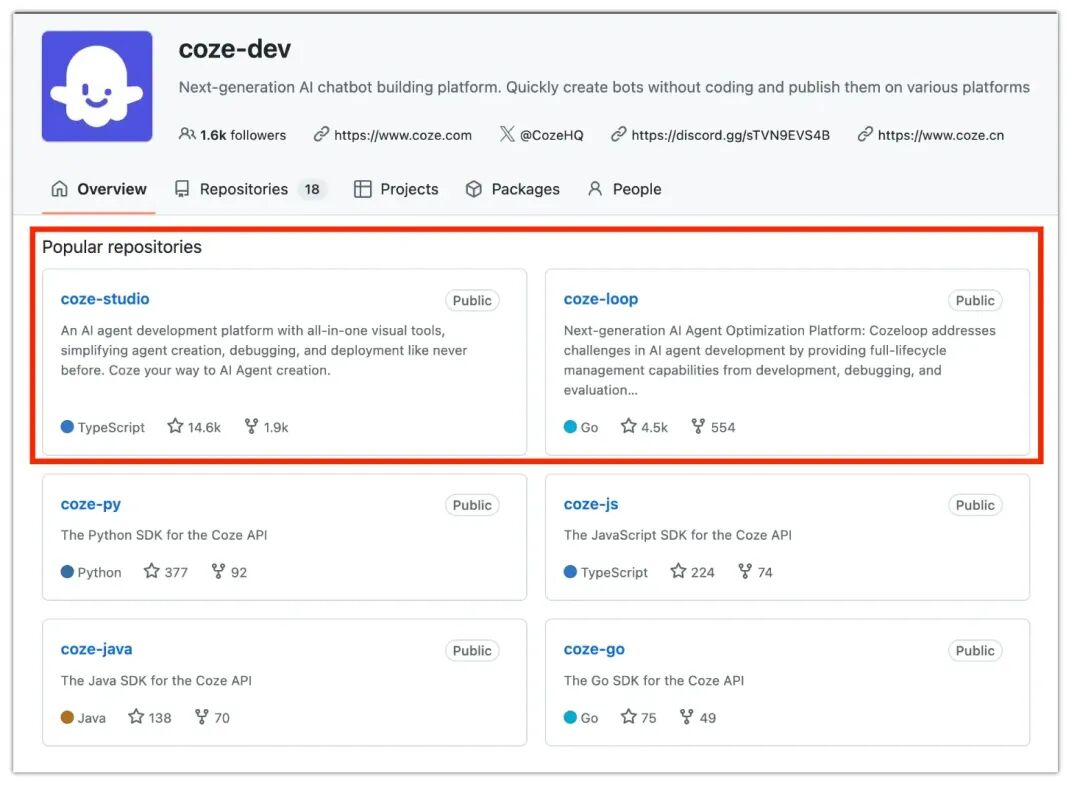Click the star icon on coze-java
Image resolution: width=1080 pixels, height=790 pixels.
pos(136,717)
